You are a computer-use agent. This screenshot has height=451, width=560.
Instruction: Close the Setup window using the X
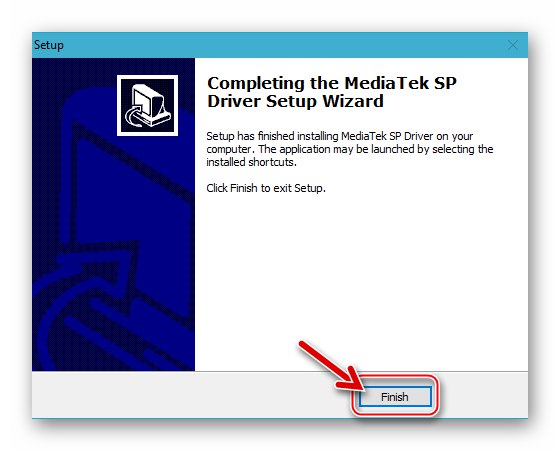coord(512,45)
